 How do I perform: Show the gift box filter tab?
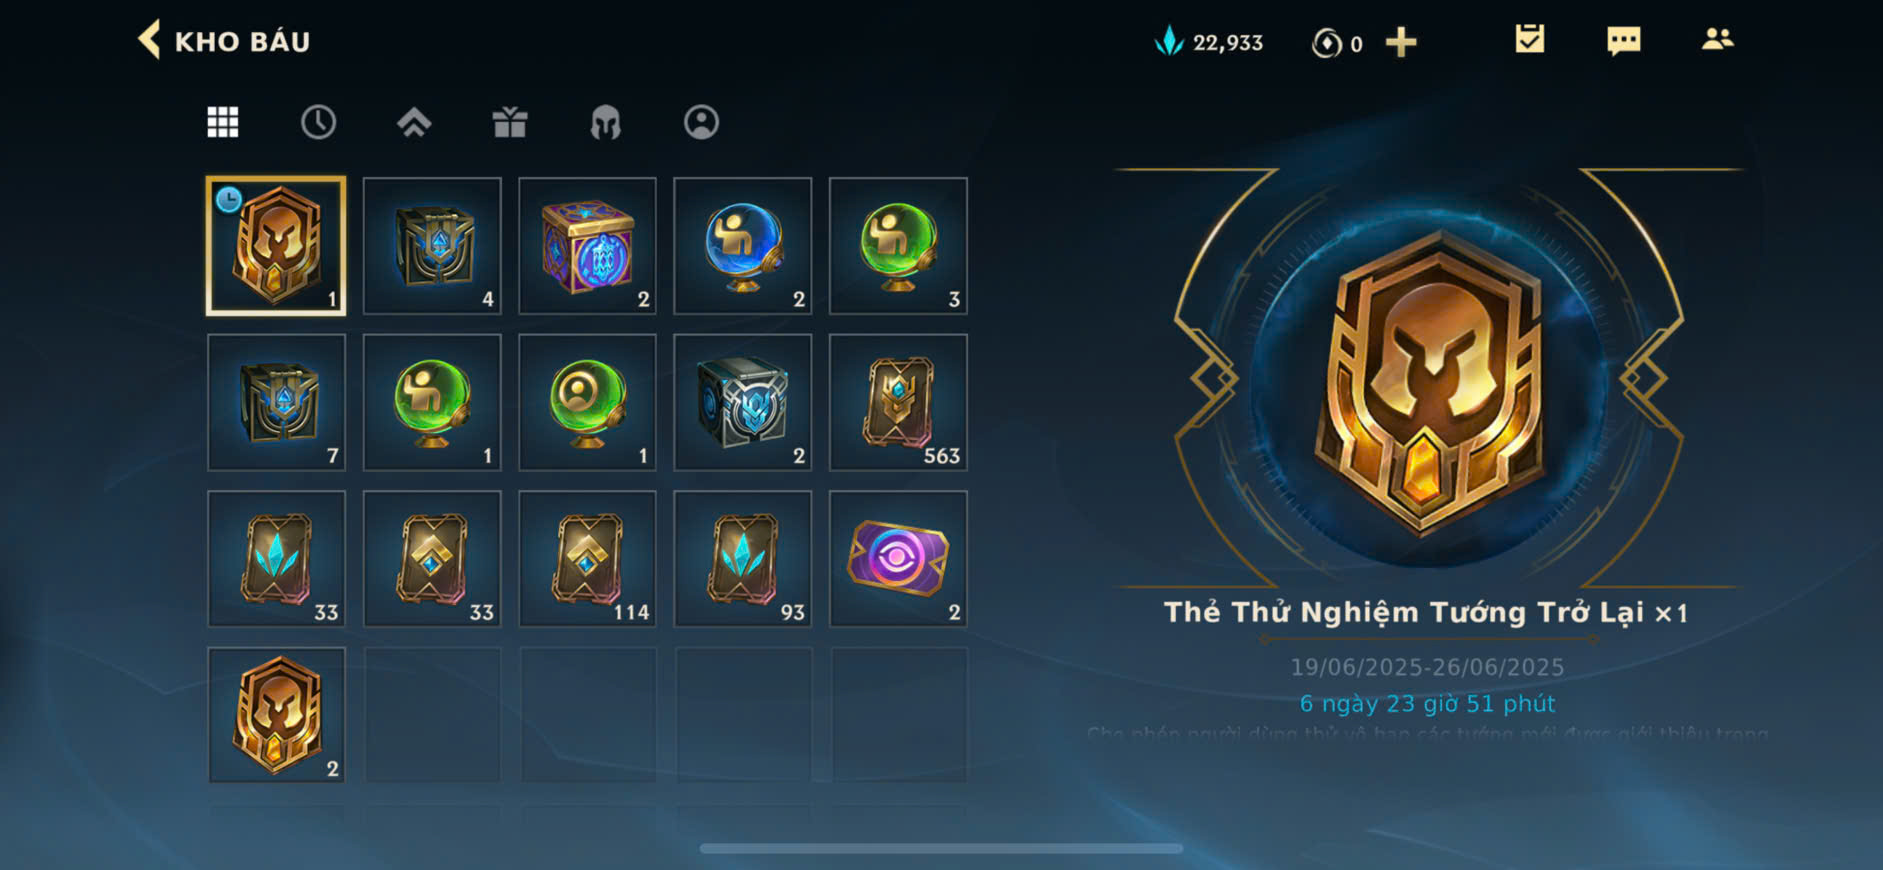click(510, 122)
